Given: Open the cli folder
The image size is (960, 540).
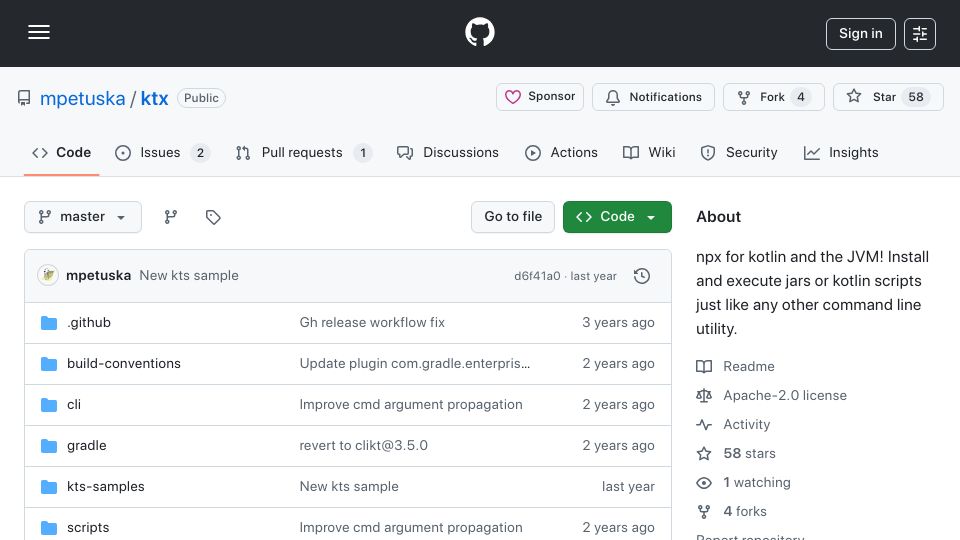Looking at the screenshot, I should (x=74, y=405).
